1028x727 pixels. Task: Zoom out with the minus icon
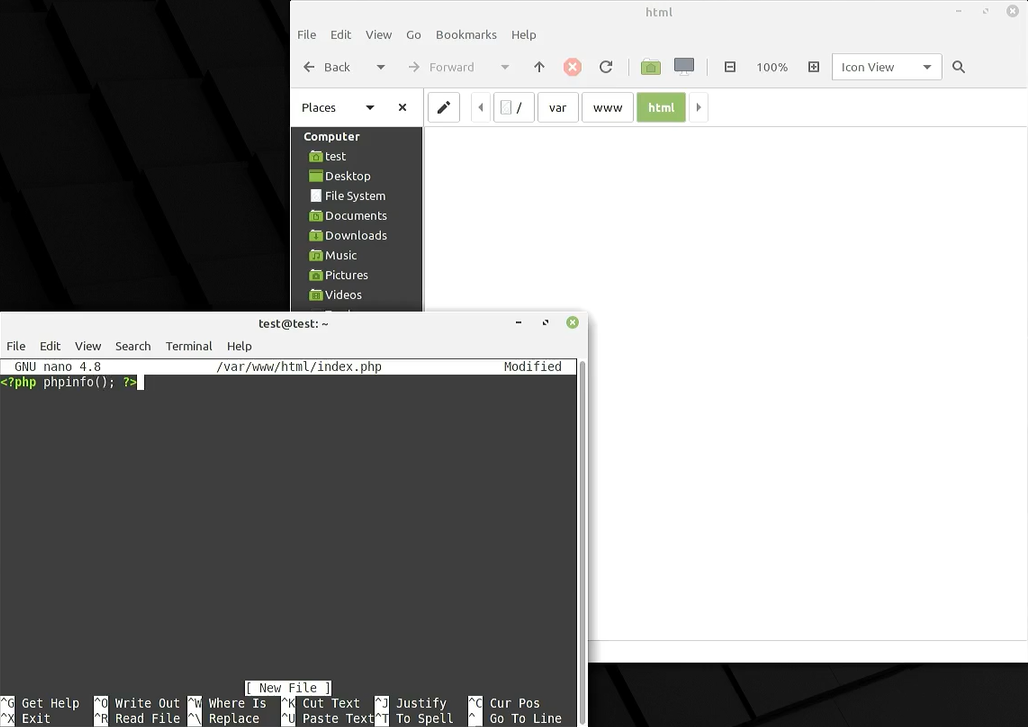(x=730, y=67)
